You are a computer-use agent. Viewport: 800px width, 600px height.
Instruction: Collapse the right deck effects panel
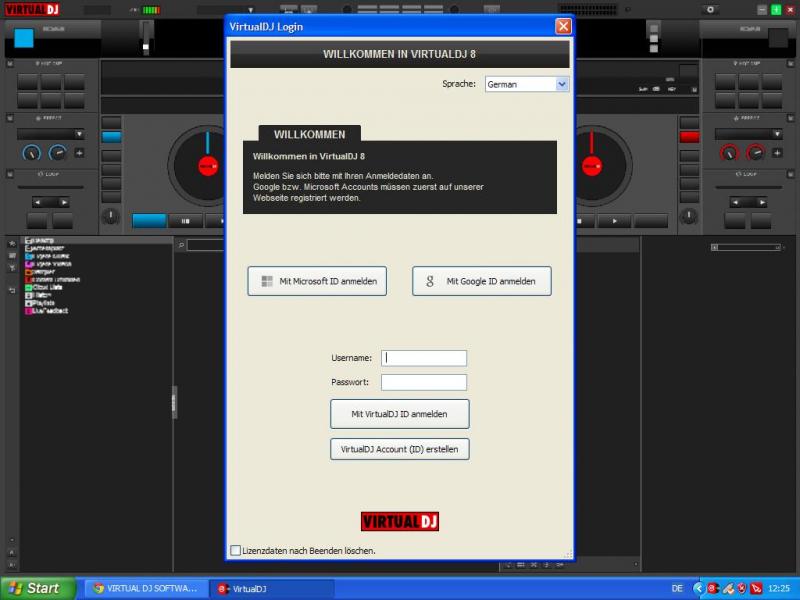tap(790, 118)
